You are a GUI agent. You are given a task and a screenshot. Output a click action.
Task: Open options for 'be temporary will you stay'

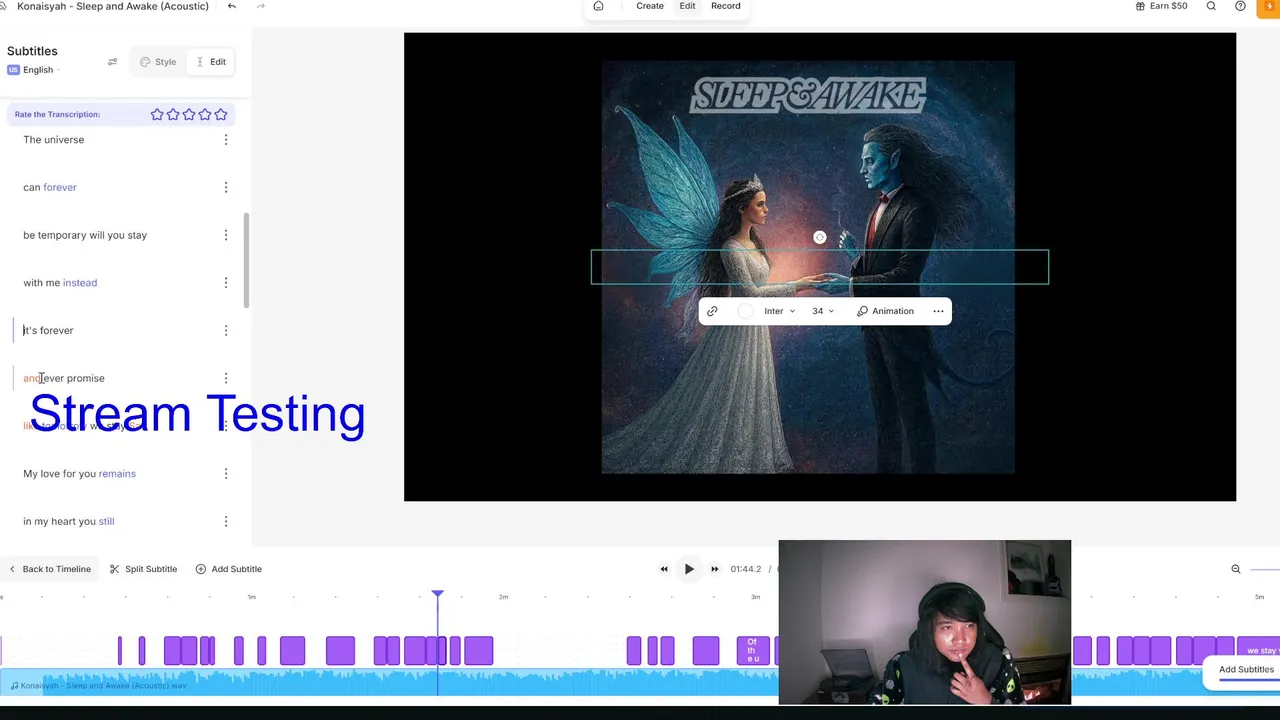(226, 235)
